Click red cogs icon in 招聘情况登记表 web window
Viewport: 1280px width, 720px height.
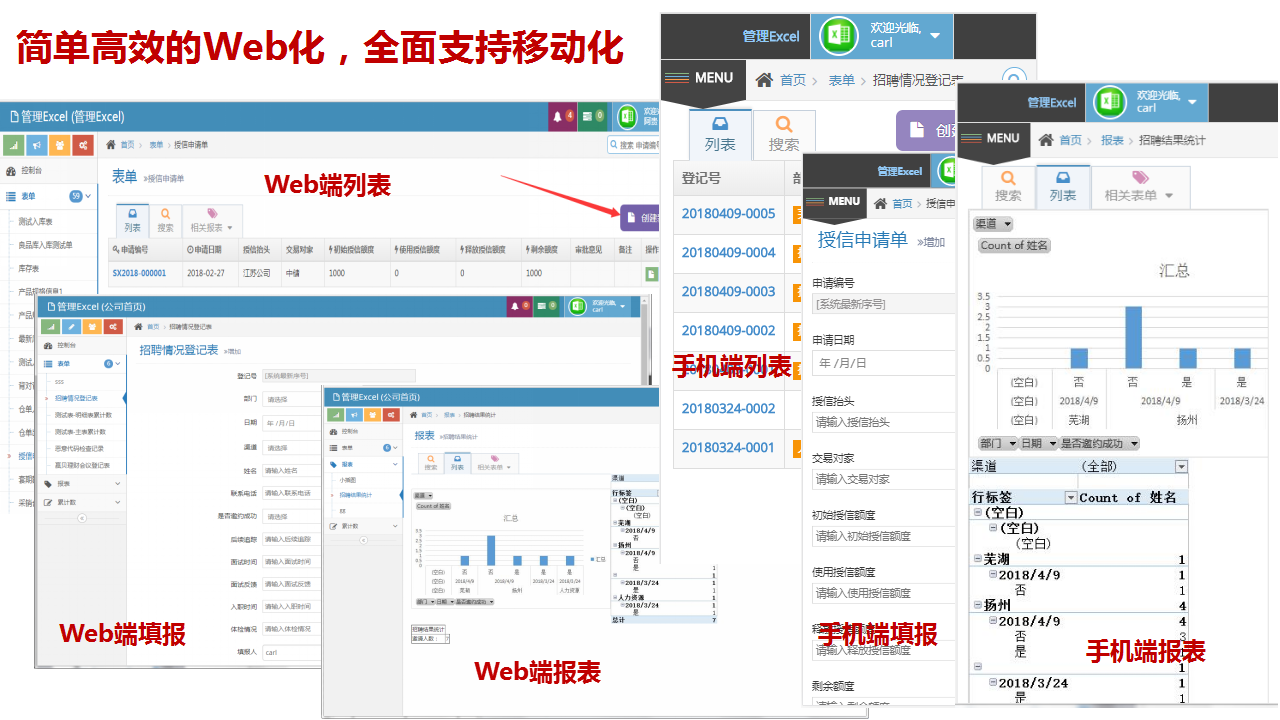[x=114, y=326]
